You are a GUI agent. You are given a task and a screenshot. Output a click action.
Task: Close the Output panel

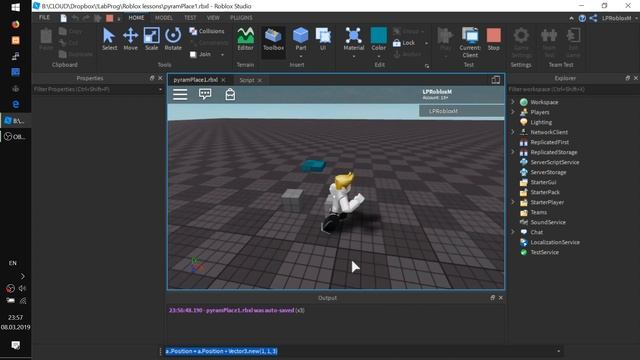(x=501, y=298)
